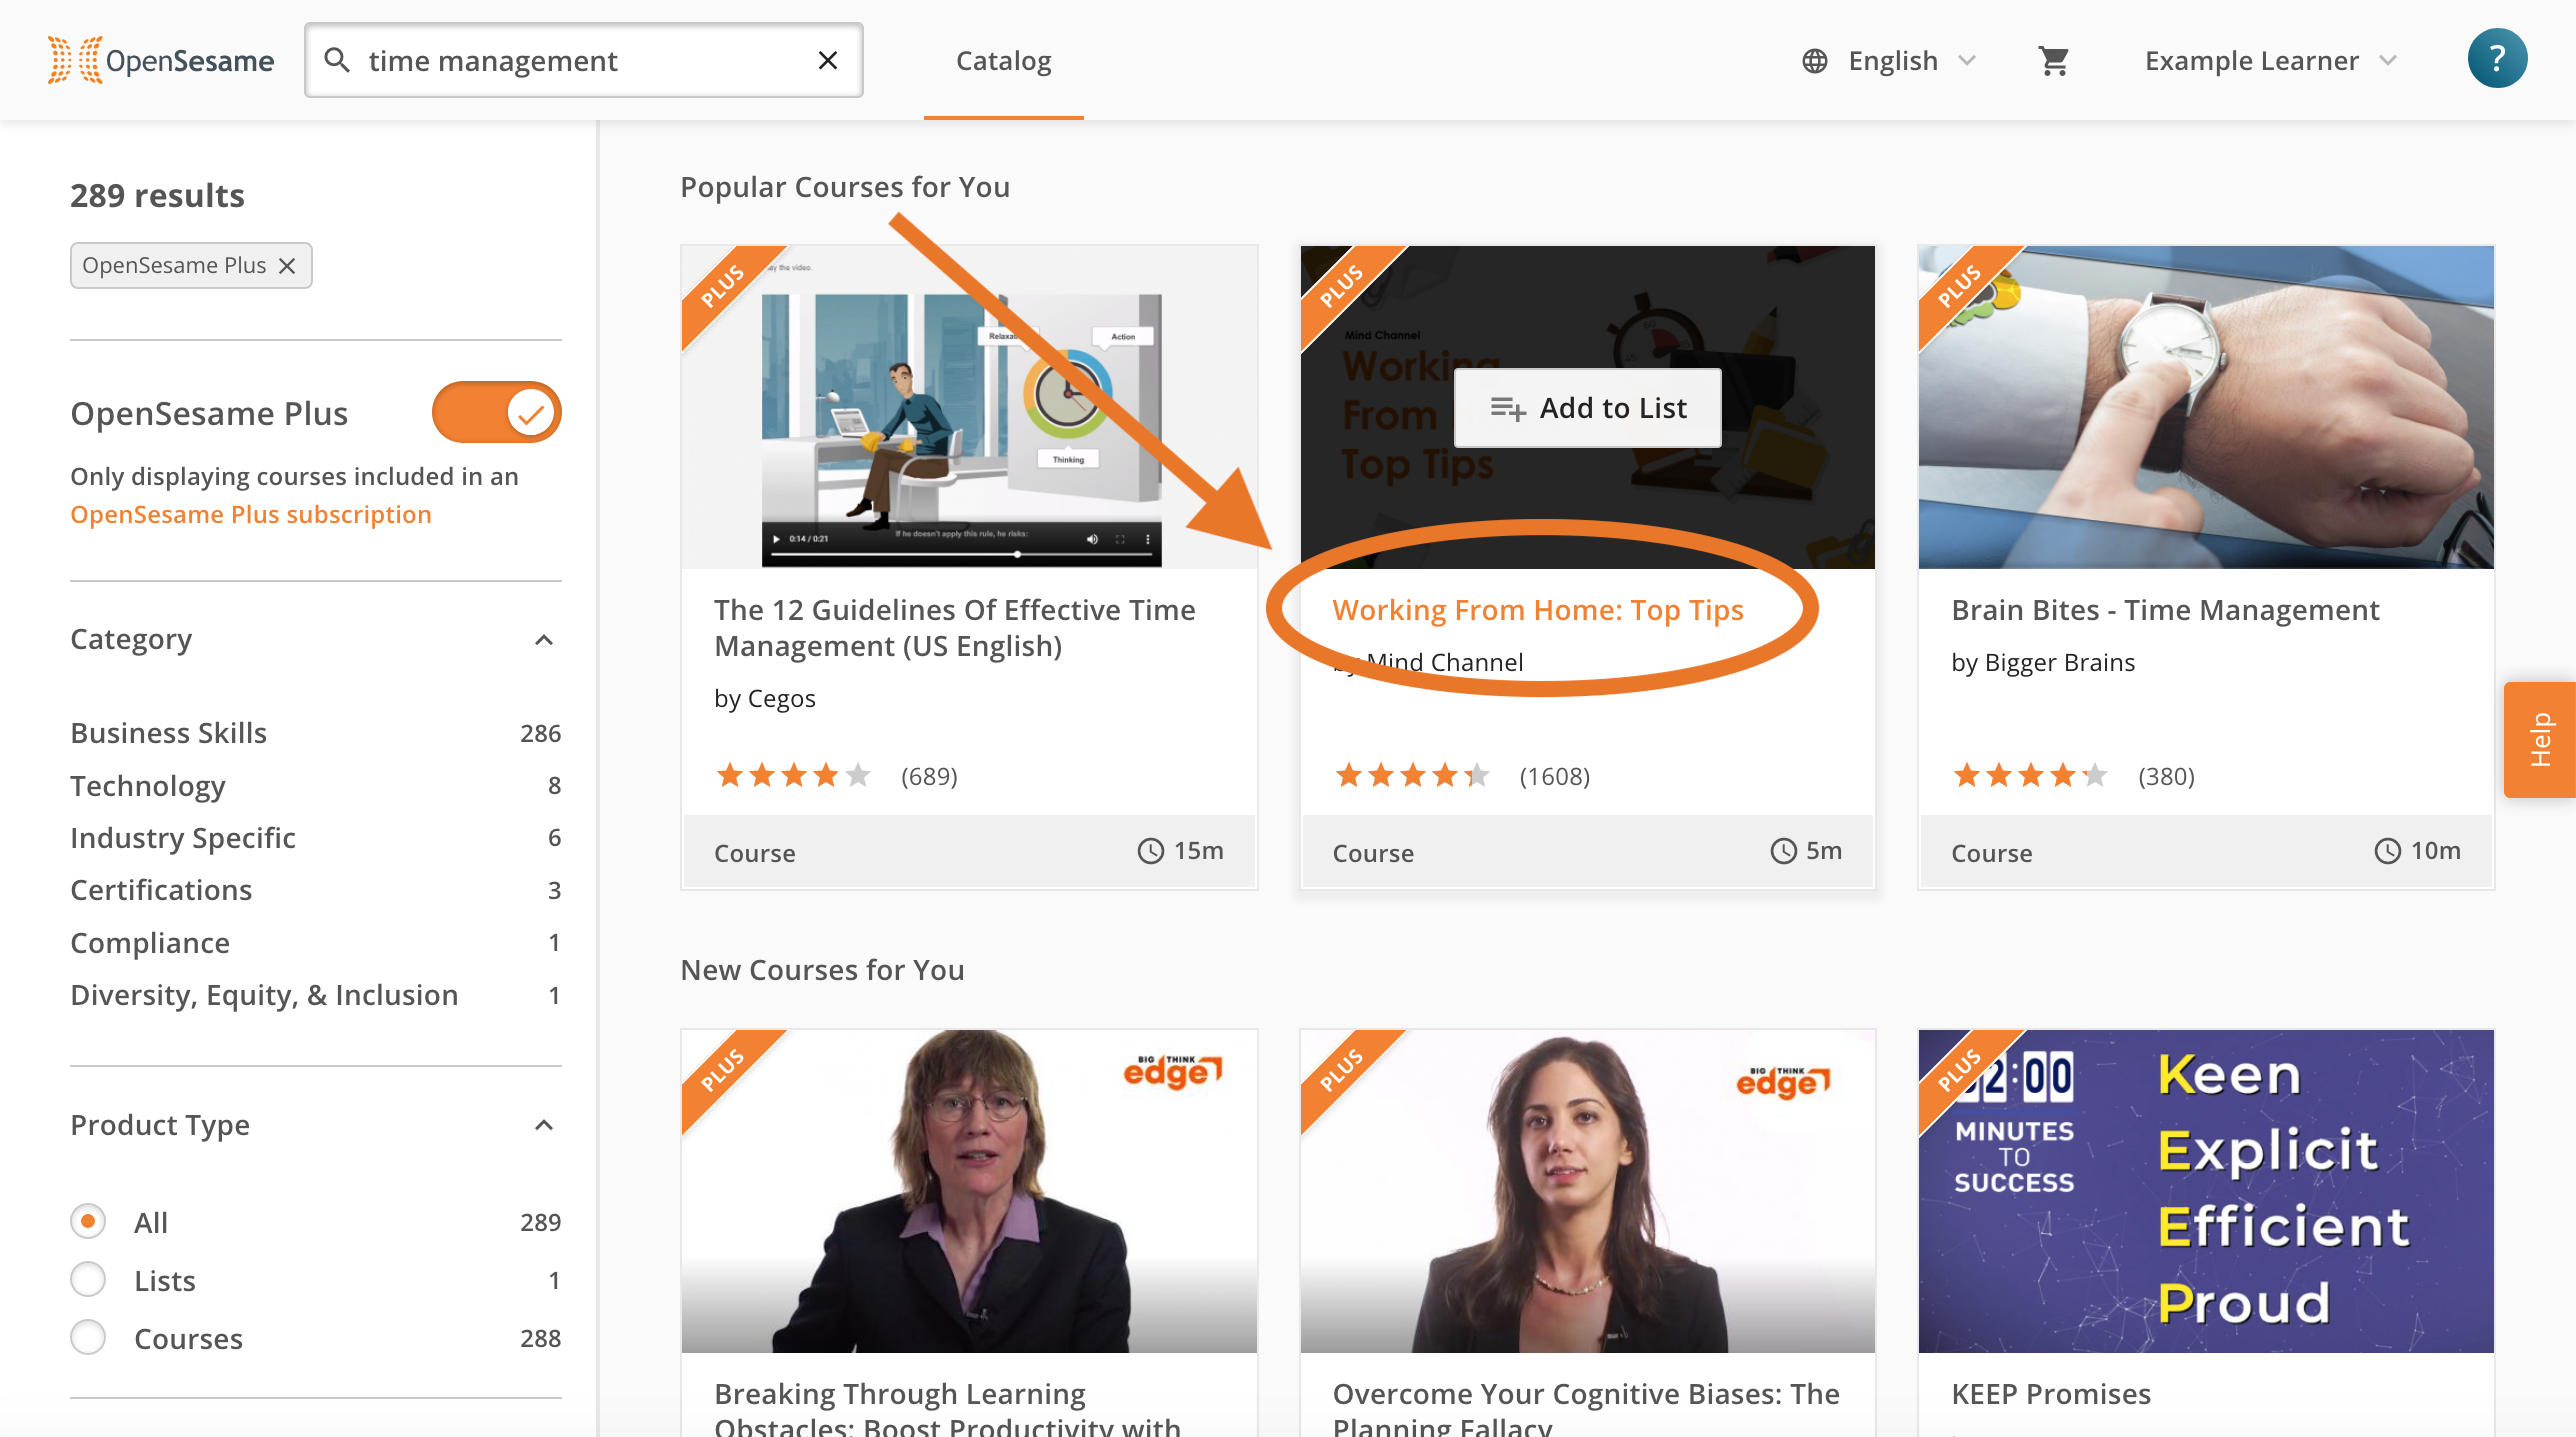Click the star rating with 380 reviews

(2030, 775)
